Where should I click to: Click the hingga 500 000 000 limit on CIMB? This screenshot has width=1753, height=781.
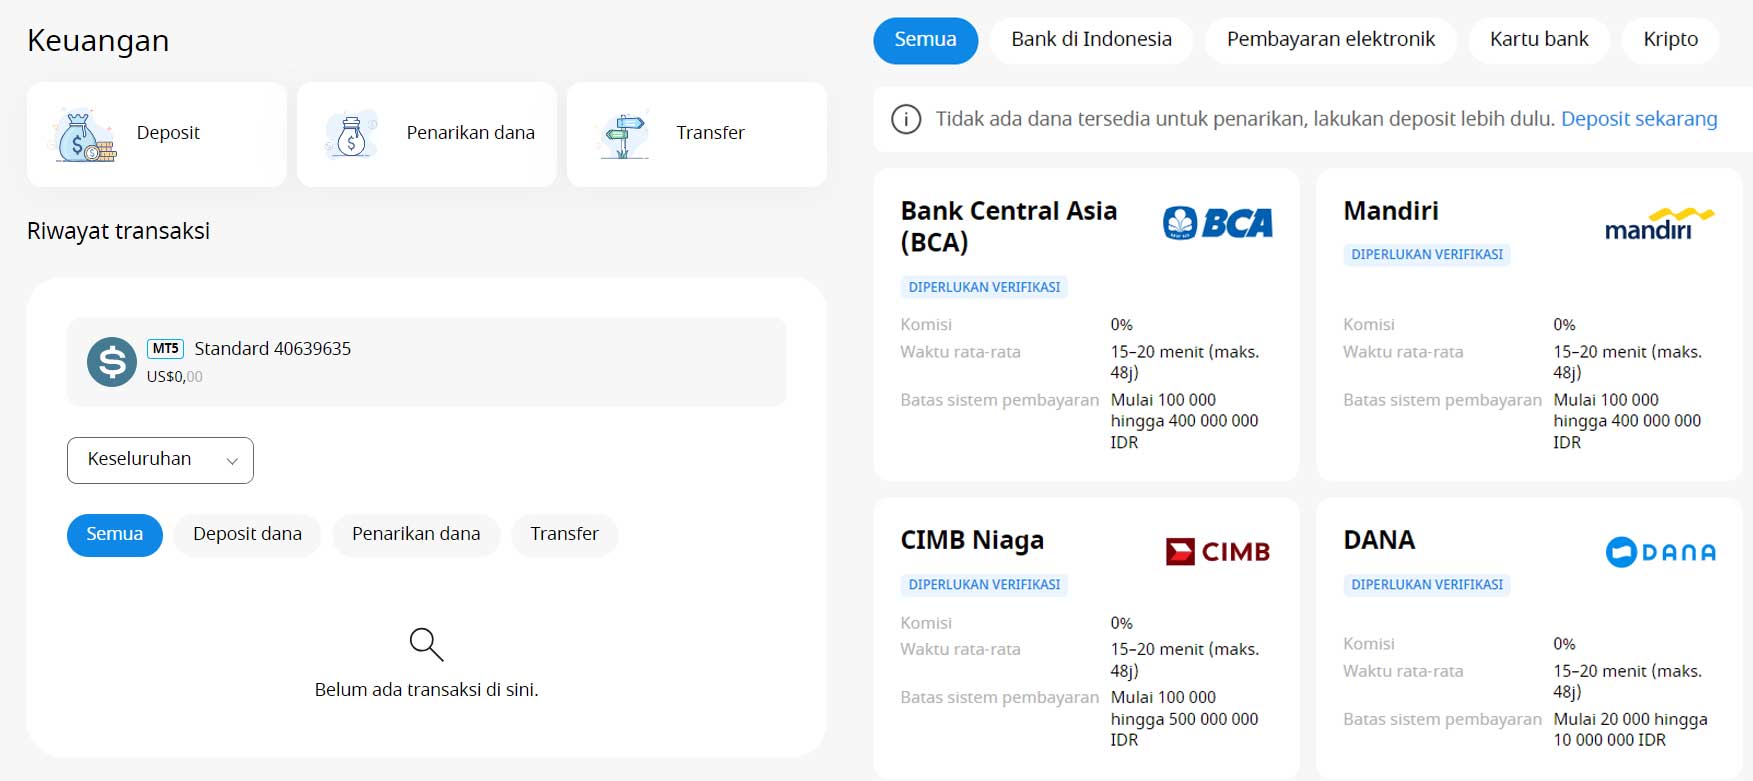1184,720
